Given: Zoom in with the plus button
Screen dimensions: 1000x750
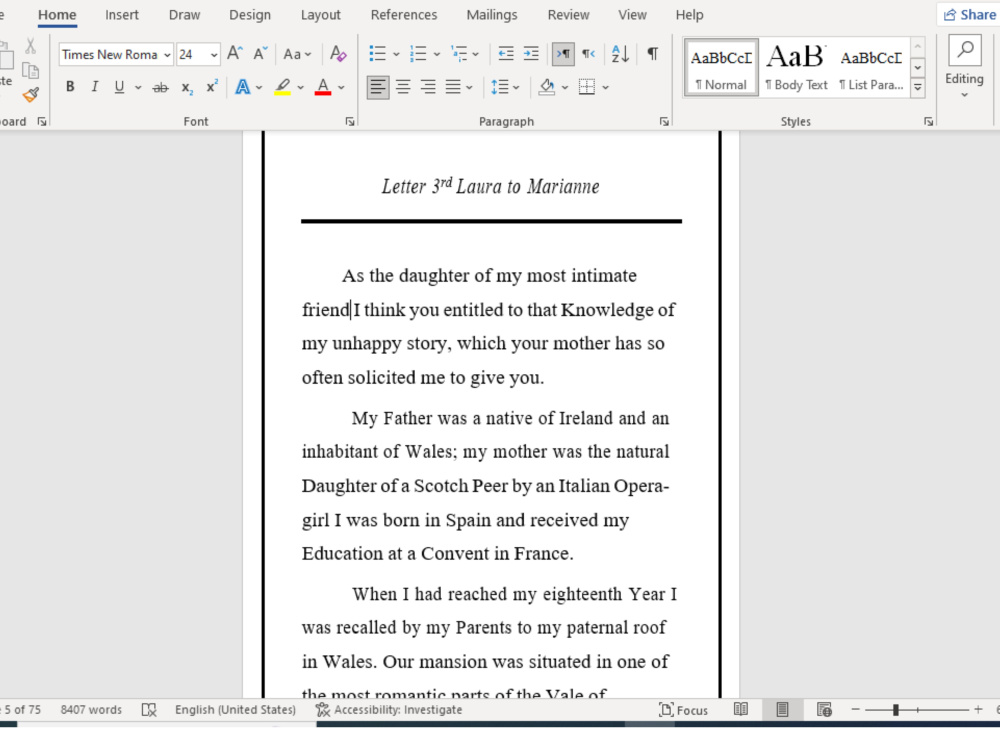Looking at the screenshot, I should coord(978,709).
